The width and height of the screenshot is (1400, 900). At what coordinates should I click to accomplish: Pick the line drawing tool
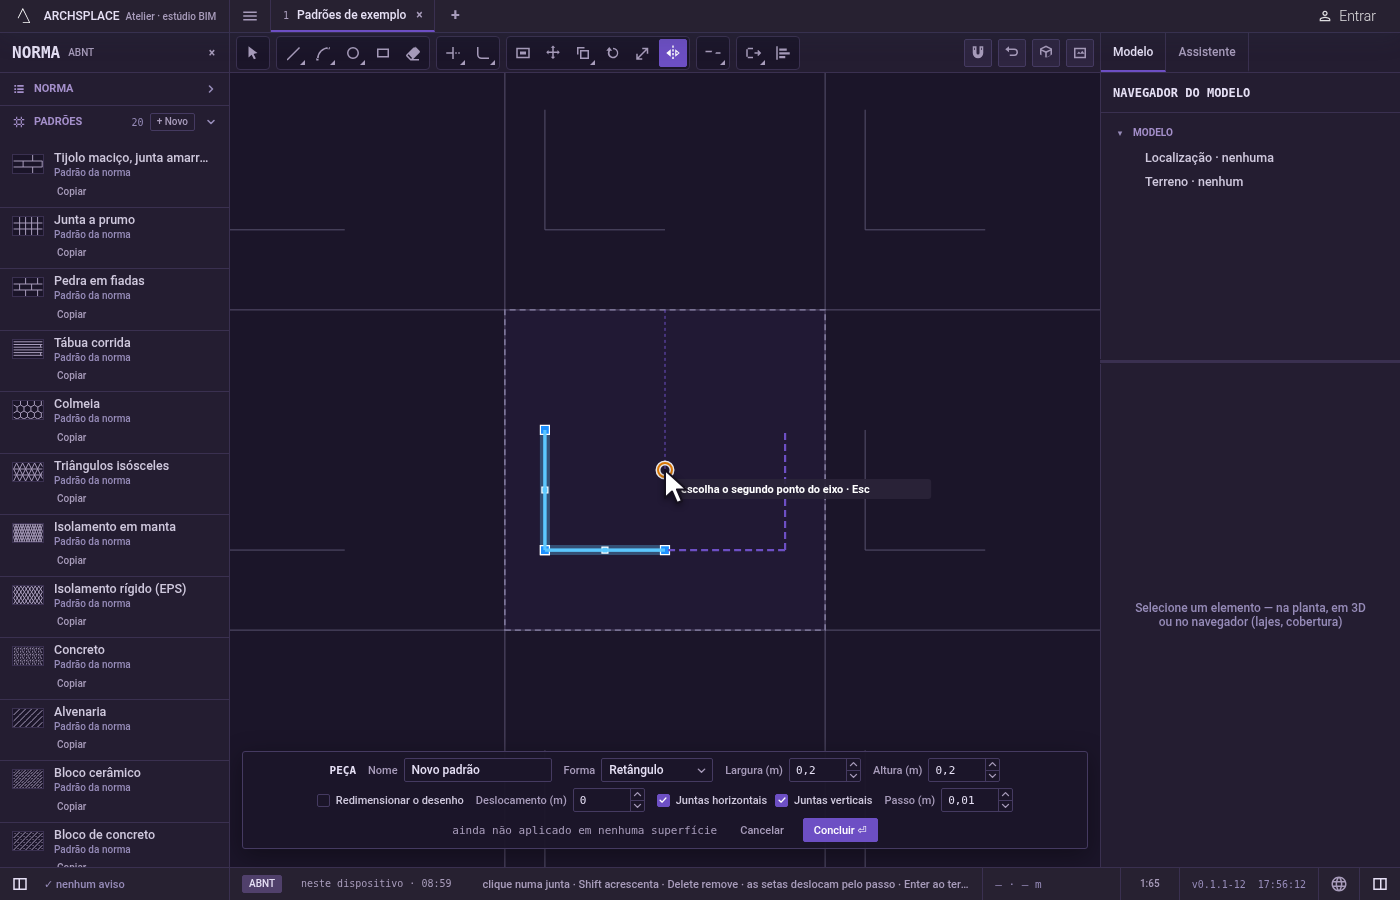tap(293, 53)
